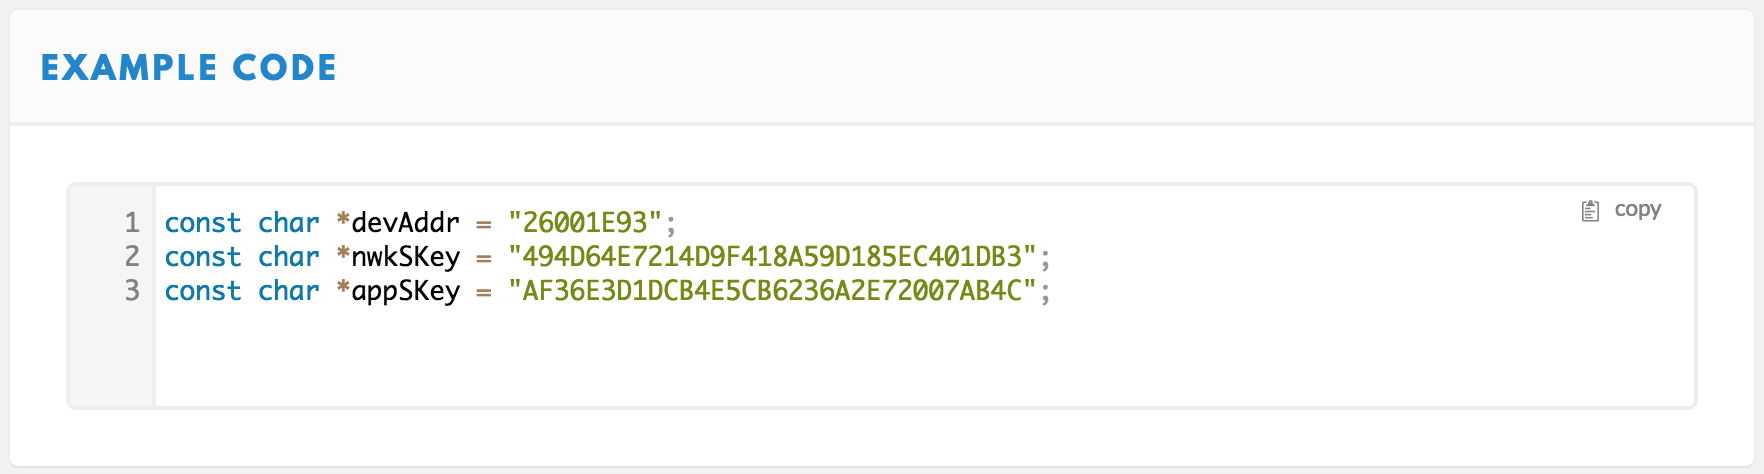This screenshot has height=474, width=1764.
Task: Click line number 1 in gutter
Action: [132, 222]
